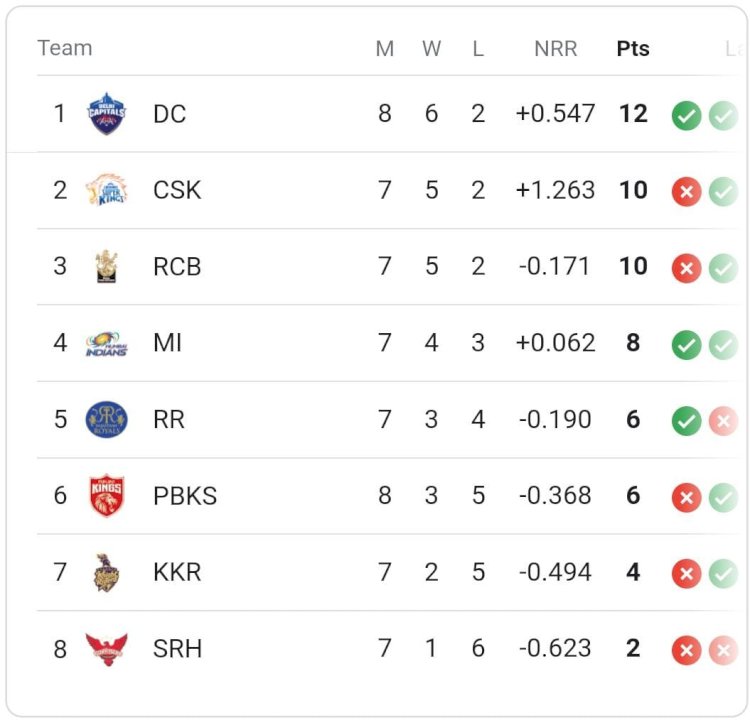Select RR's latest green result badge
750x720 pixels.
[x=686, y=421]
